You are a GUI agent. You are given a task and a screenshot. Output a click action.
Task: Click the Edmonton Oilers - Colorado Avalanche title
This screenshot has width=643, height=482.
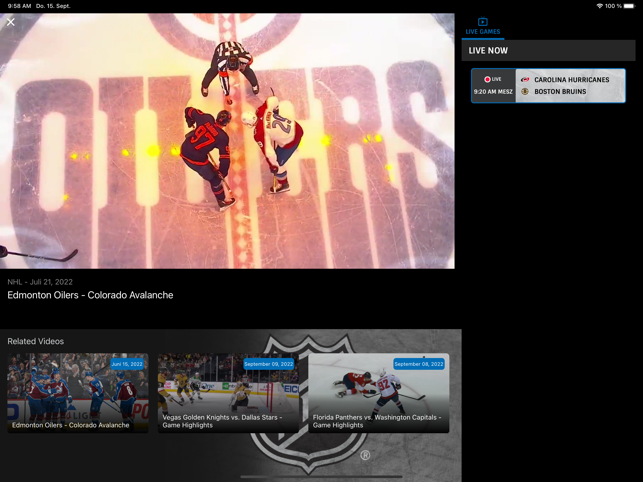click(x=90, y=295)
